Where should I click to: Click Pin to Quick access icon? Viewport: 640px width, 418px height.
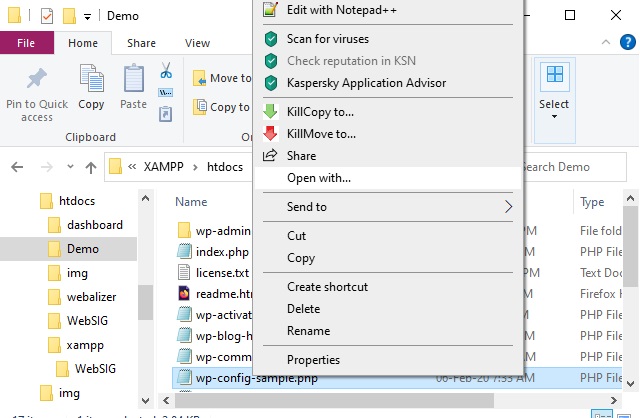37,78
